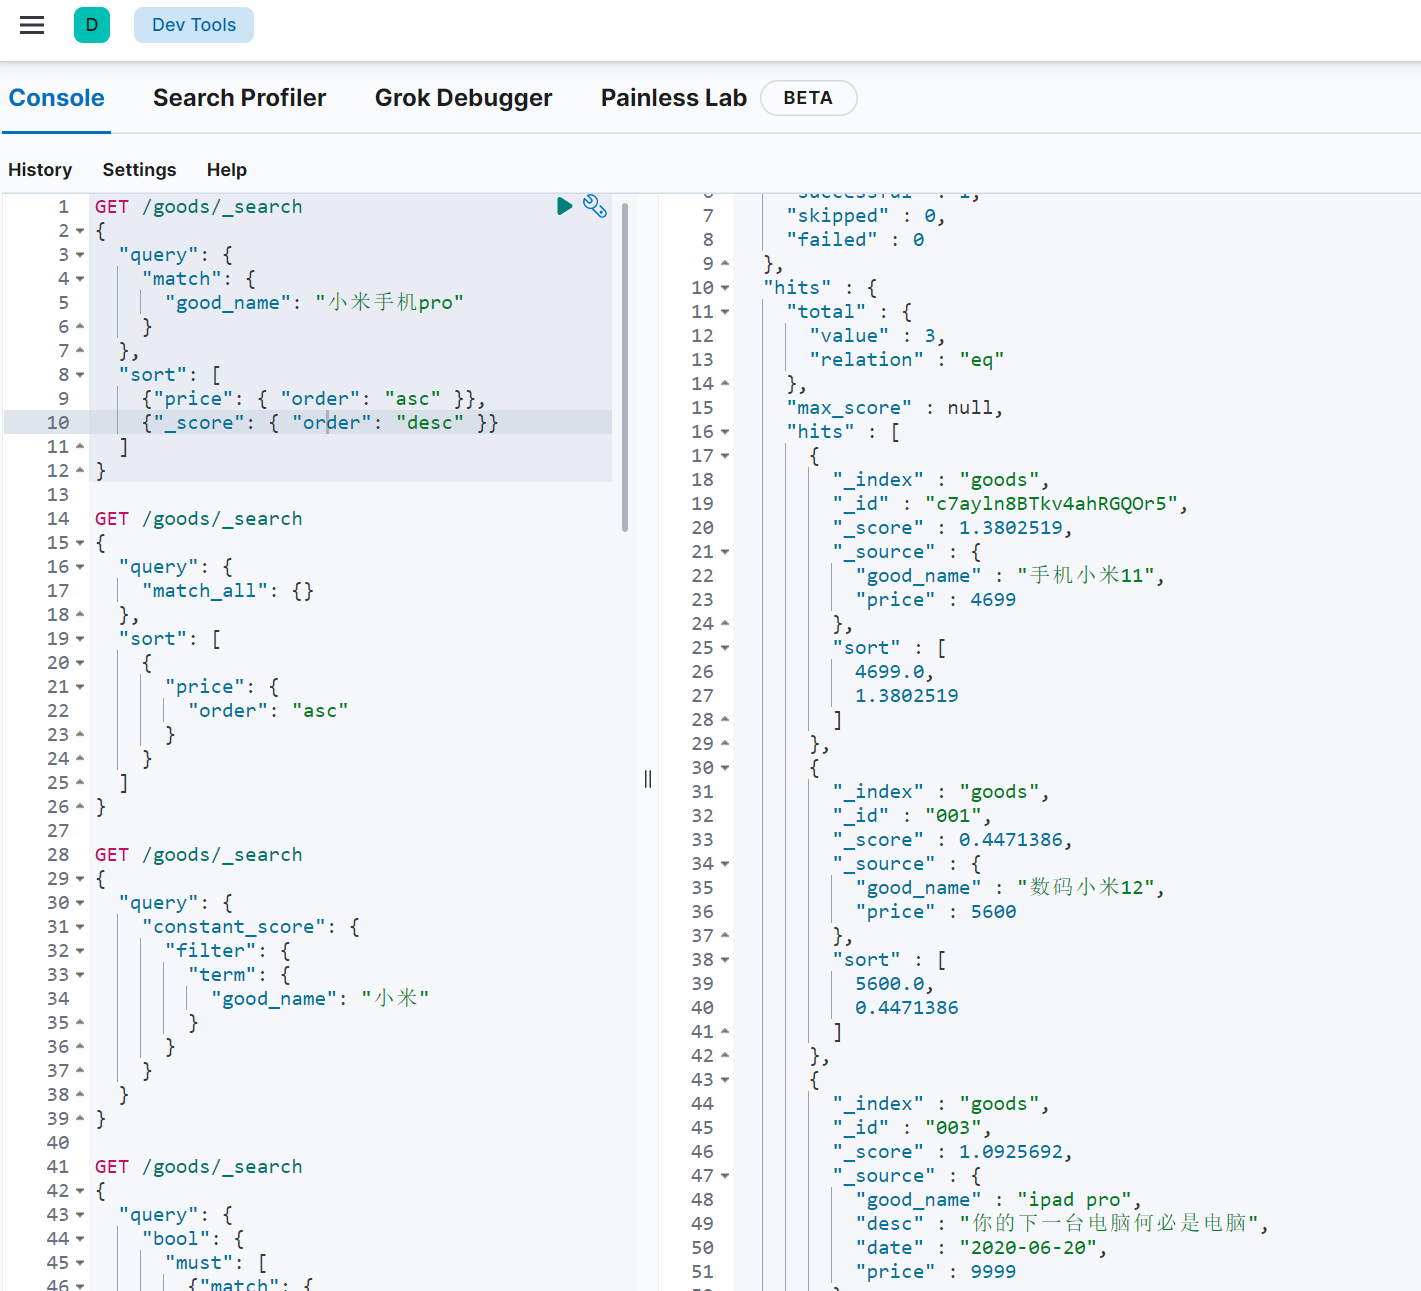Switch to the Search Profiler tab

[239, 98]
